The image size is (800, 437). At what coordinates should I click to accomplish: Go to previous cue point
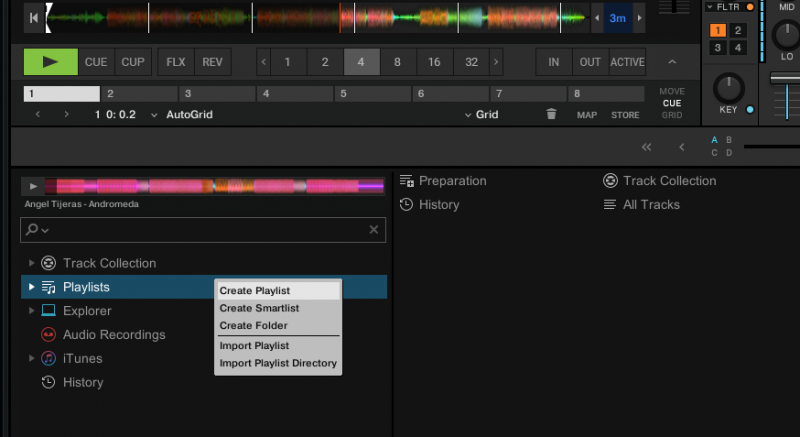(38, 115)
